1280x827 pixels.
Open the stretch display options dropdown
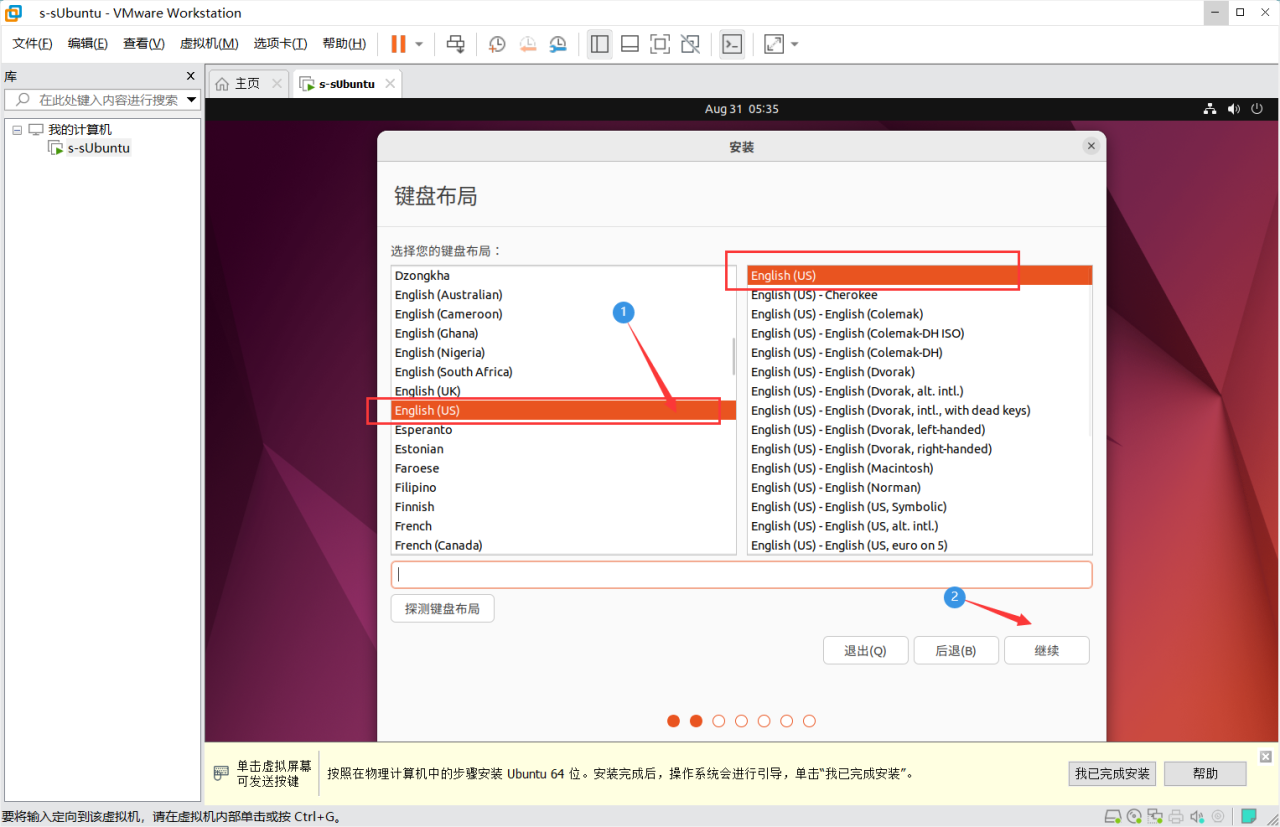pyautogui.click(x=795, y=44)
